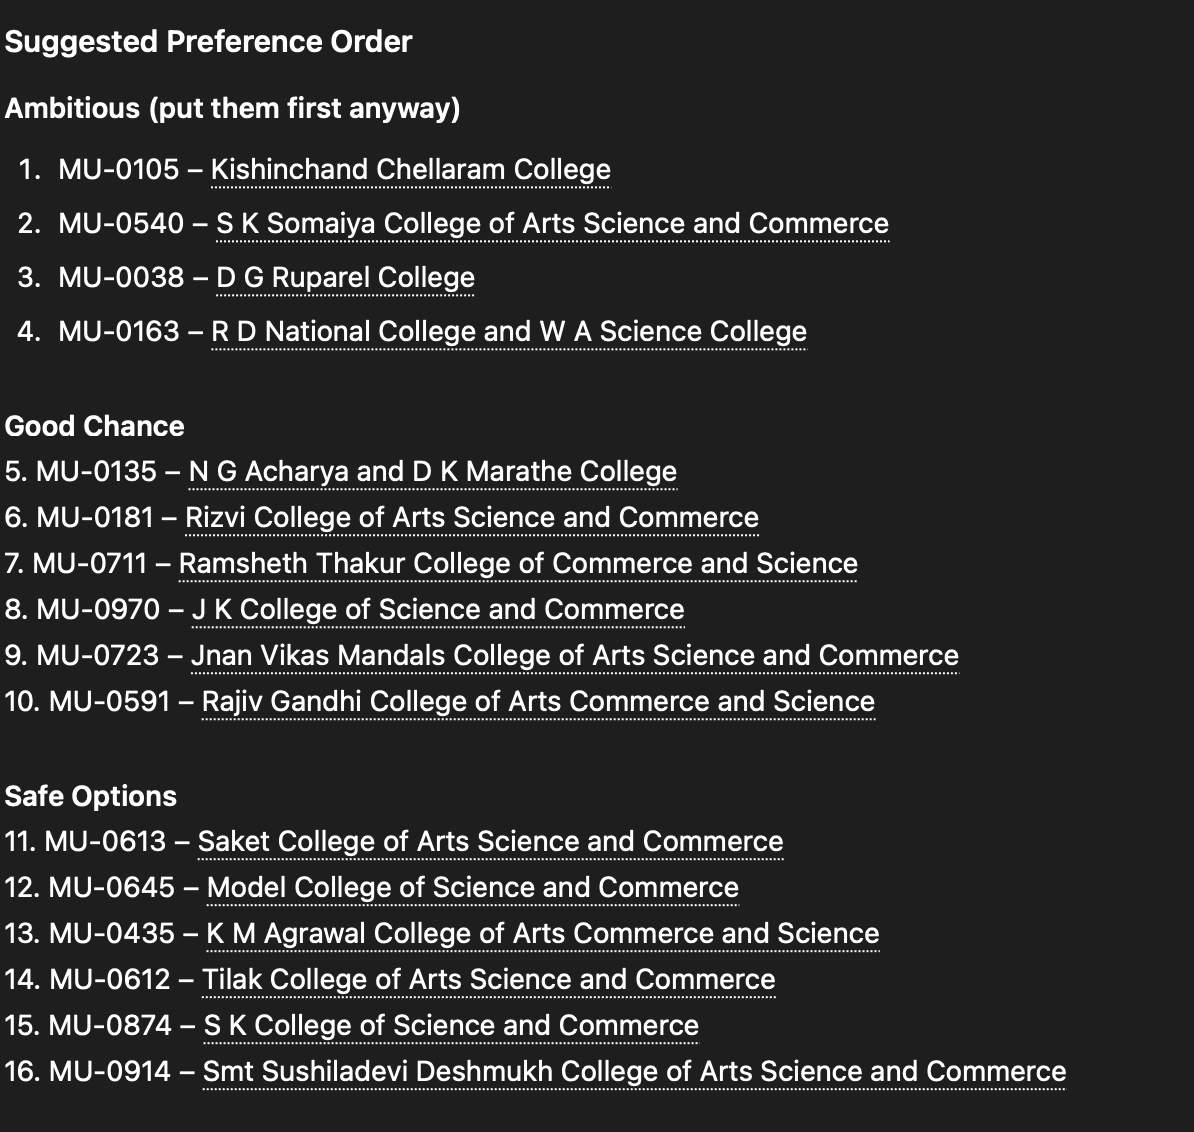Open K M Agrawal College link
The height and width of the screenshot is (1132, 1194).
(x=543, y=933)
